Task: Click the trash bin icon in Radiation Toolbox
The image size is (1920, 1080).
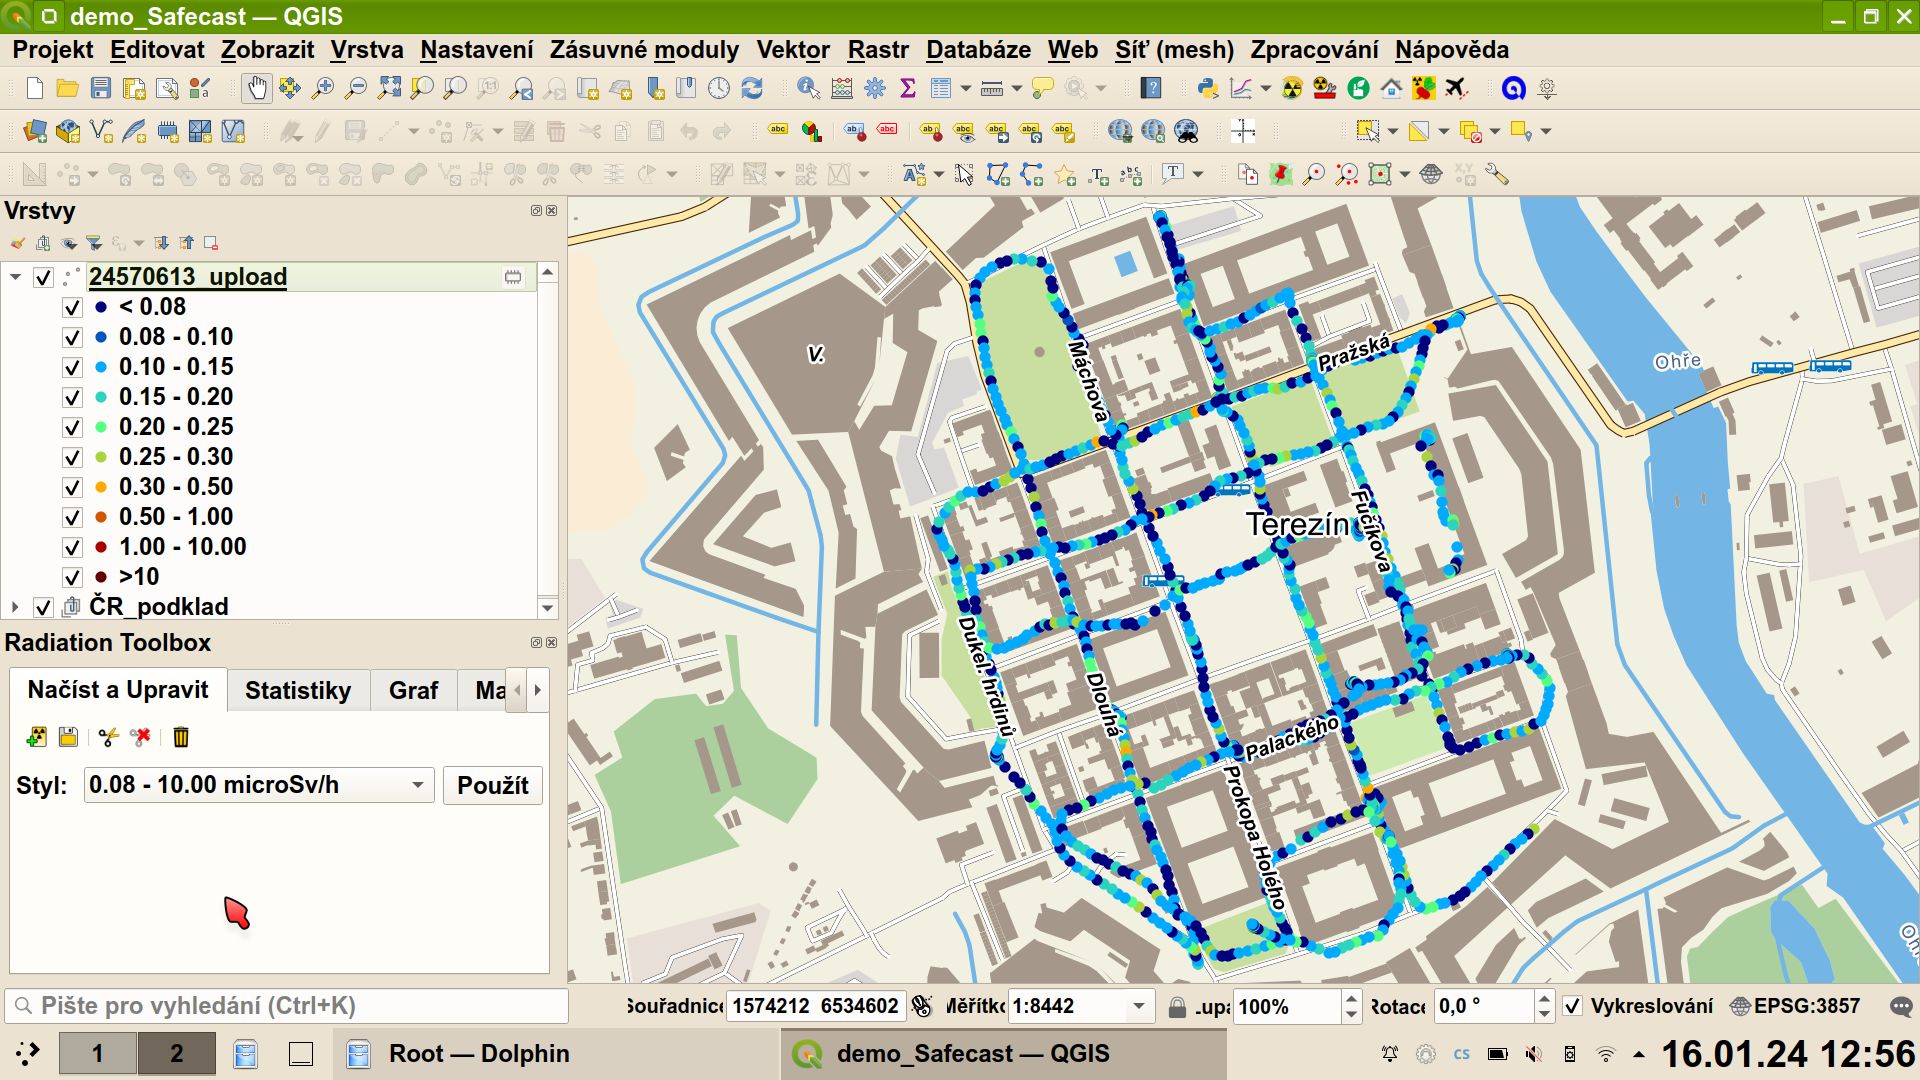Action: point(181,738)
